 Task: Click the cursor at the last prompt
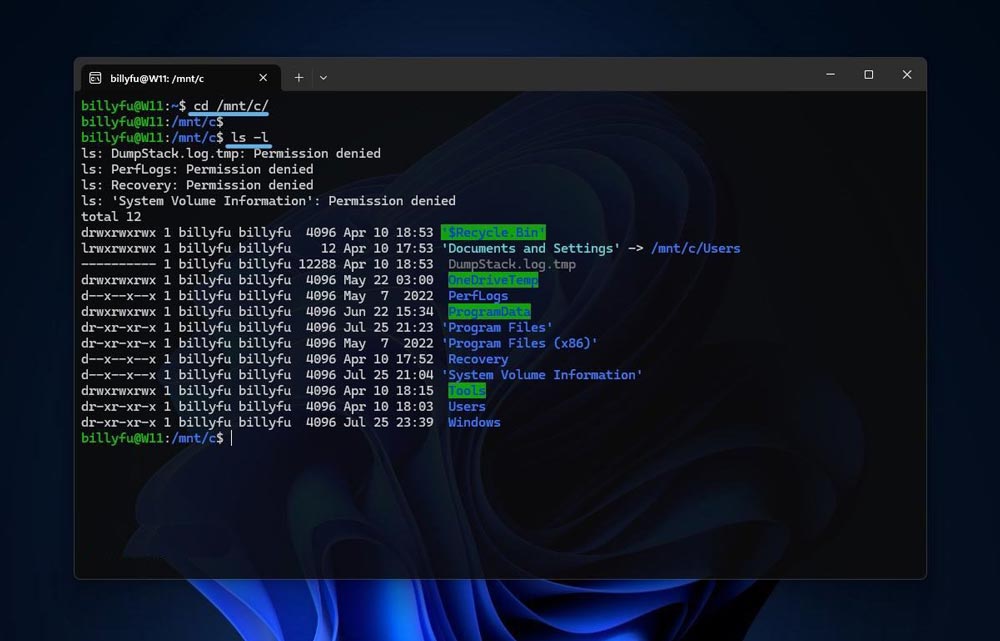click(x=231, y=438)
